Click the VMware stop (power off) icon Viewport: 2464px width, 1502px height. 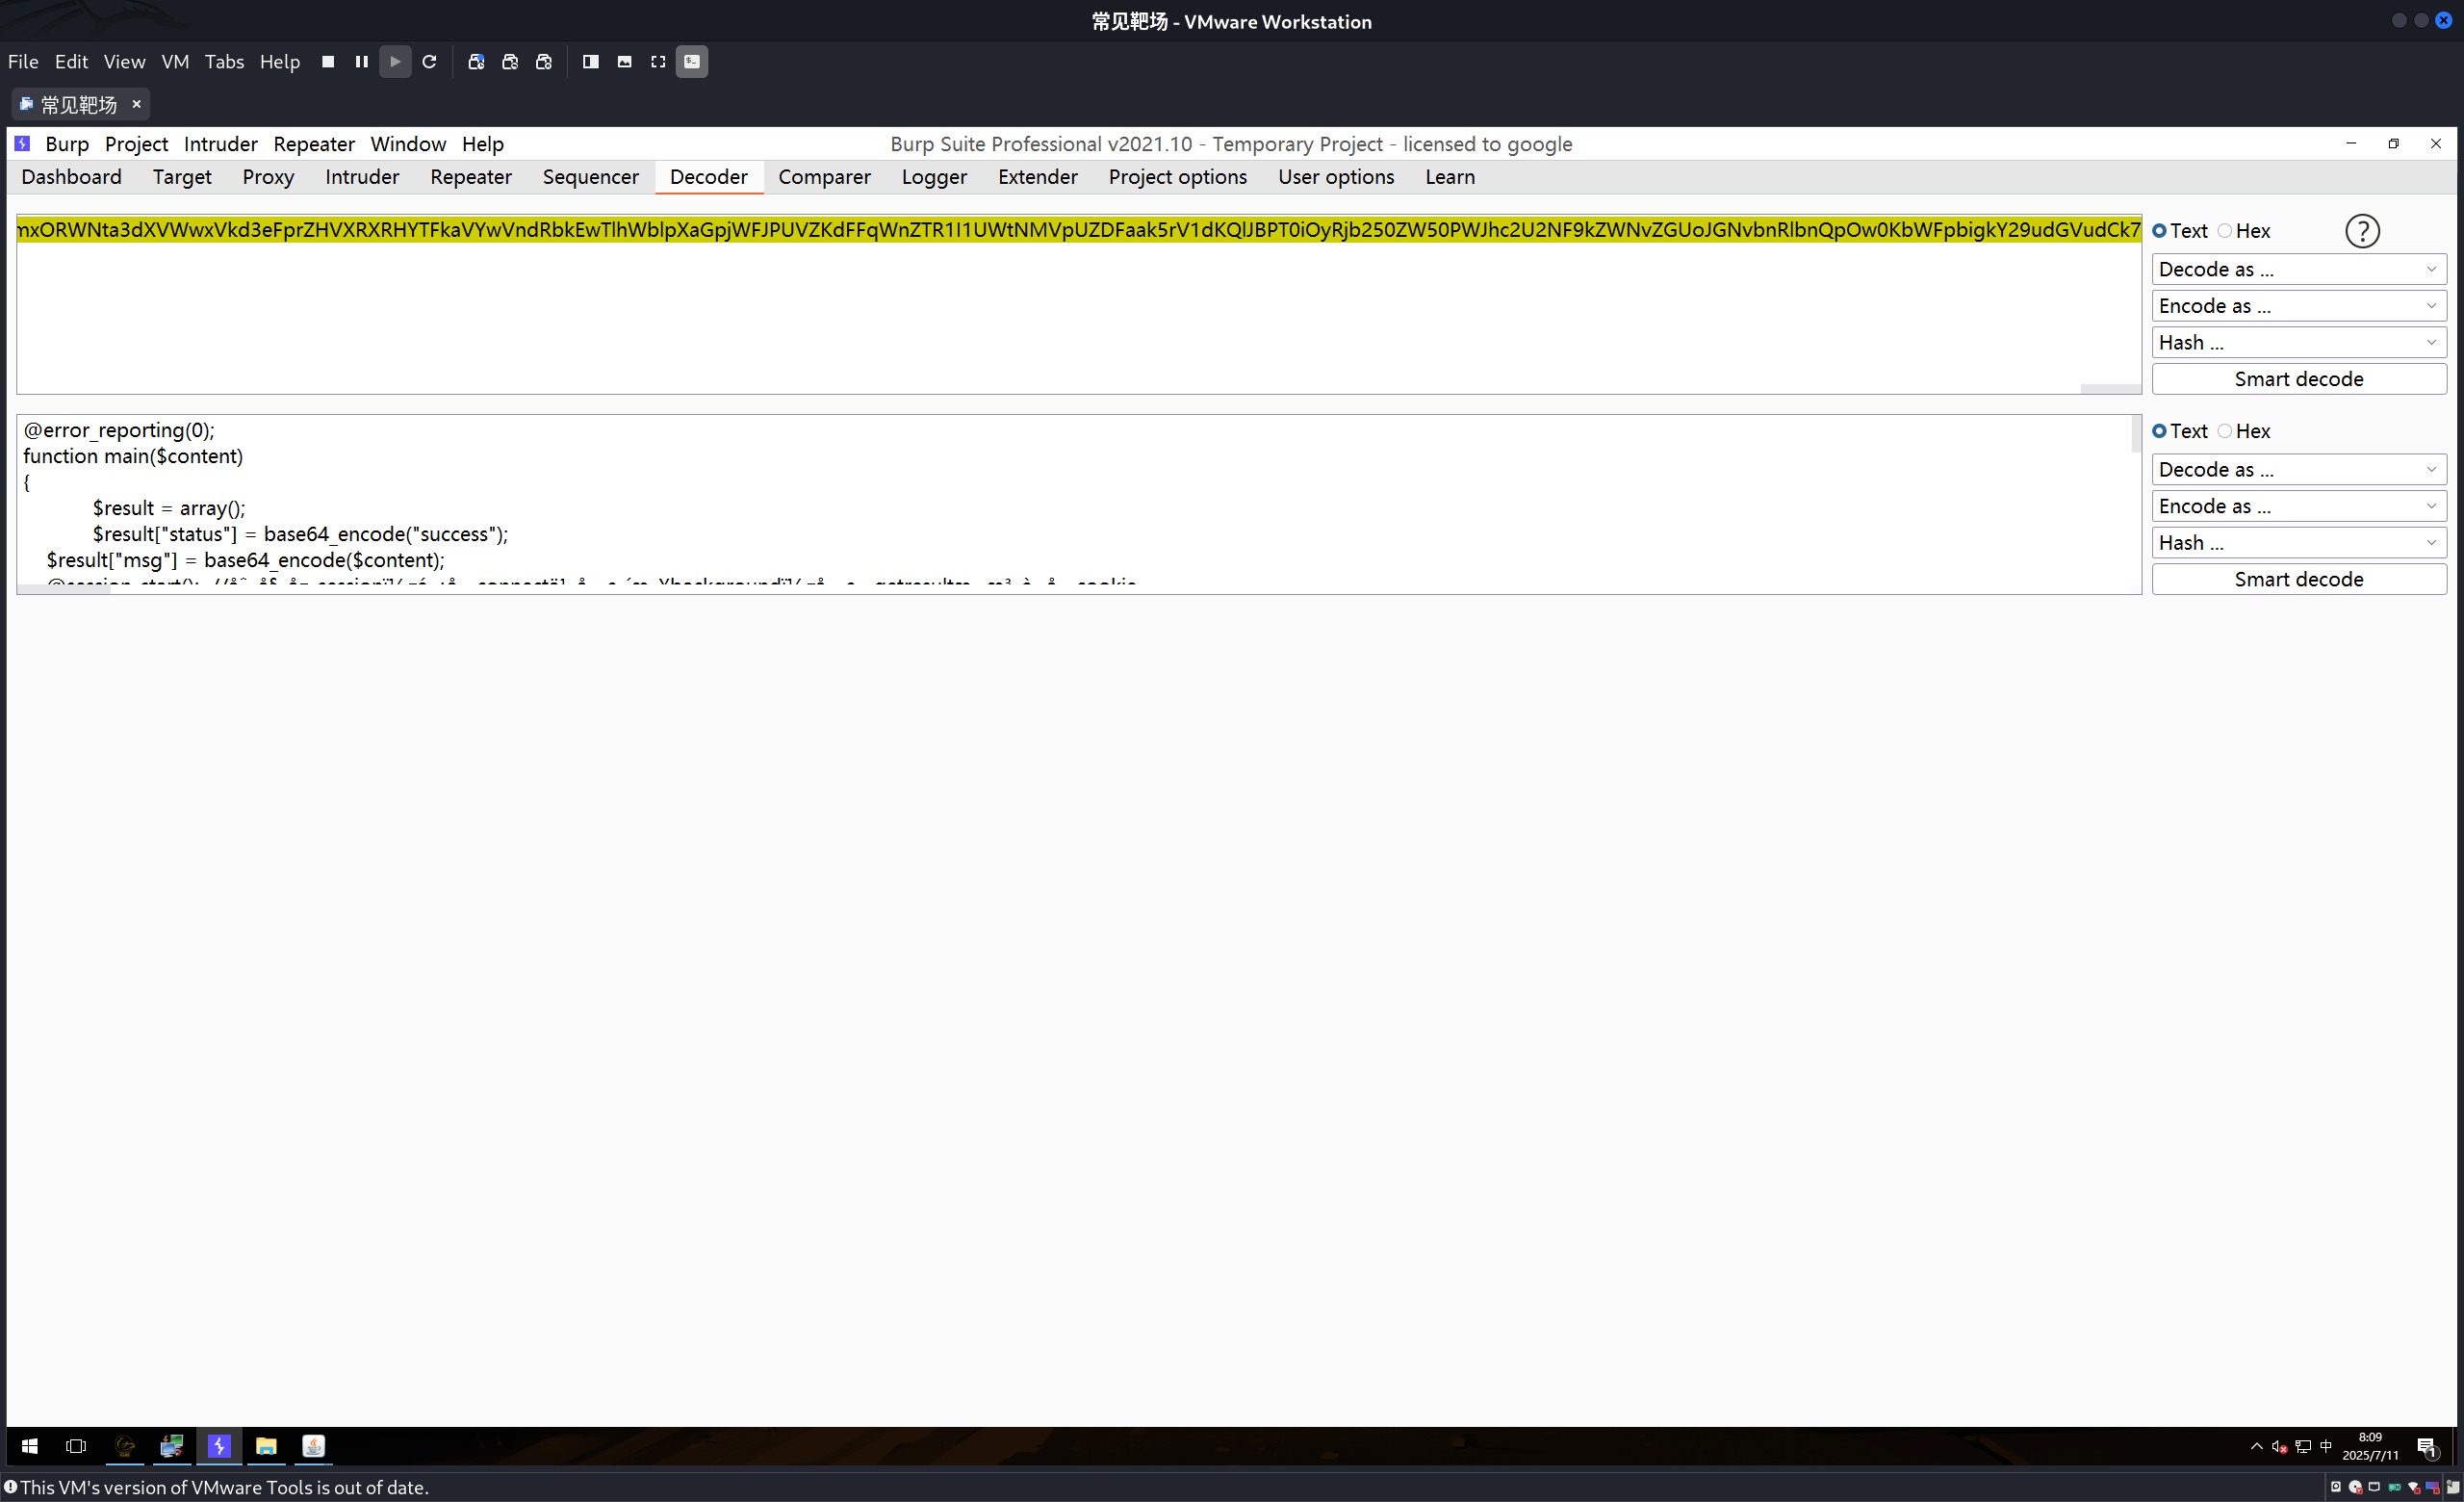click(328, 62)
